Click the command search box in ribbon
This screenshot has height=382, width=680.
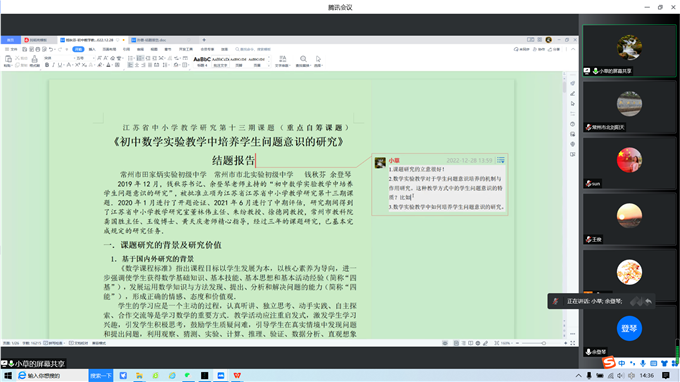click(253, 49)
